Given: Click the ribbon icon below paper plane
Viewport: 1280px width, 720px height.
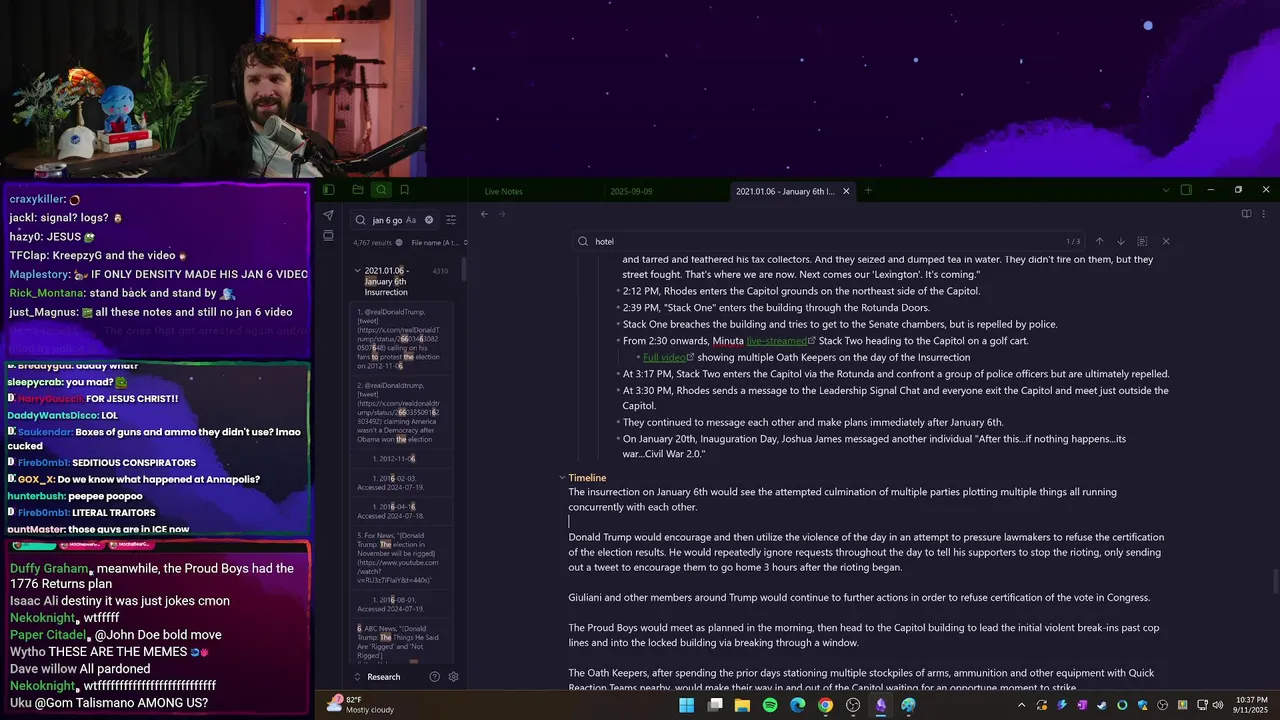Looking at the screenshot, I should tap(328, 236).
